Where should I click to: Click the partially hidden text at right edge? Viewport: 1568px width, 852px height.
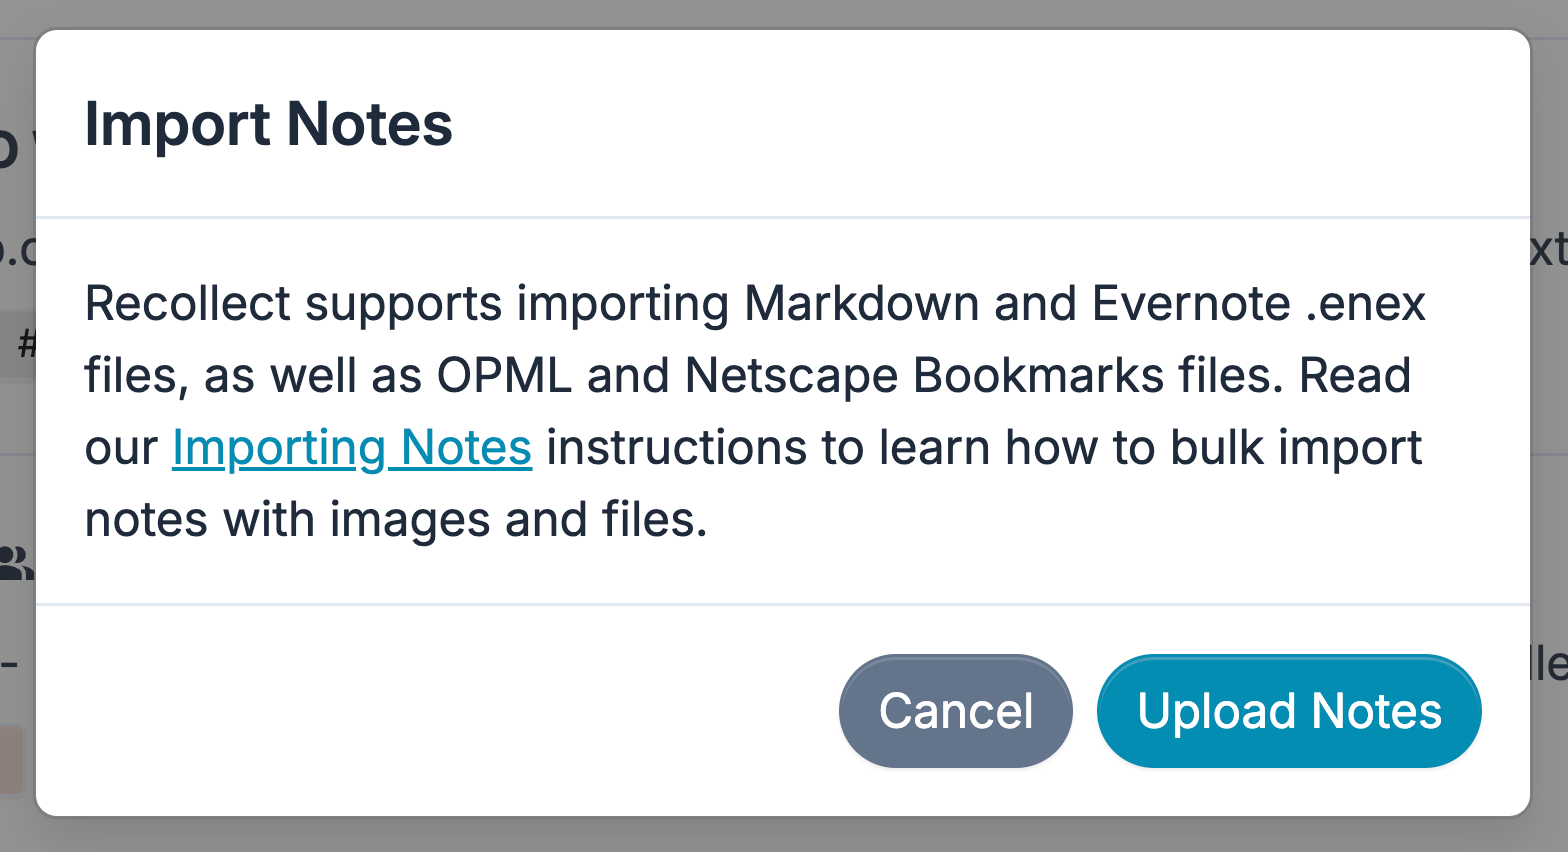pos(1549,249)
